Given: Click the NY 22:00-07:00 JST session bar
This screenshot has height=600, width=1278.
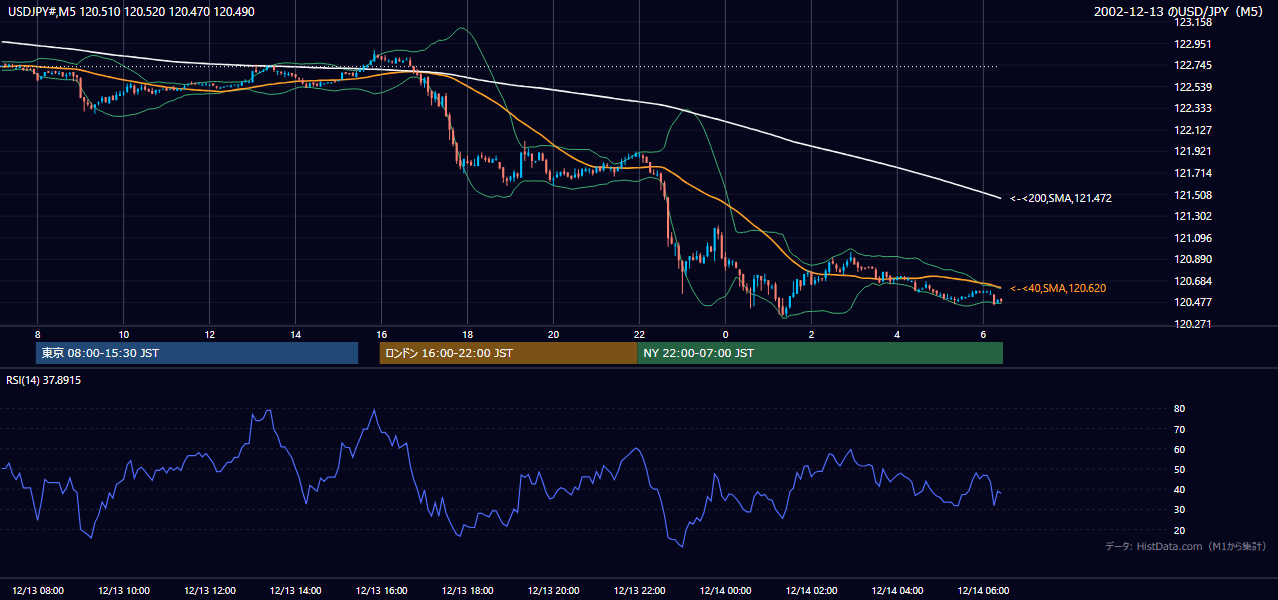Looking at the screenshot, I should tap(820, 353).
